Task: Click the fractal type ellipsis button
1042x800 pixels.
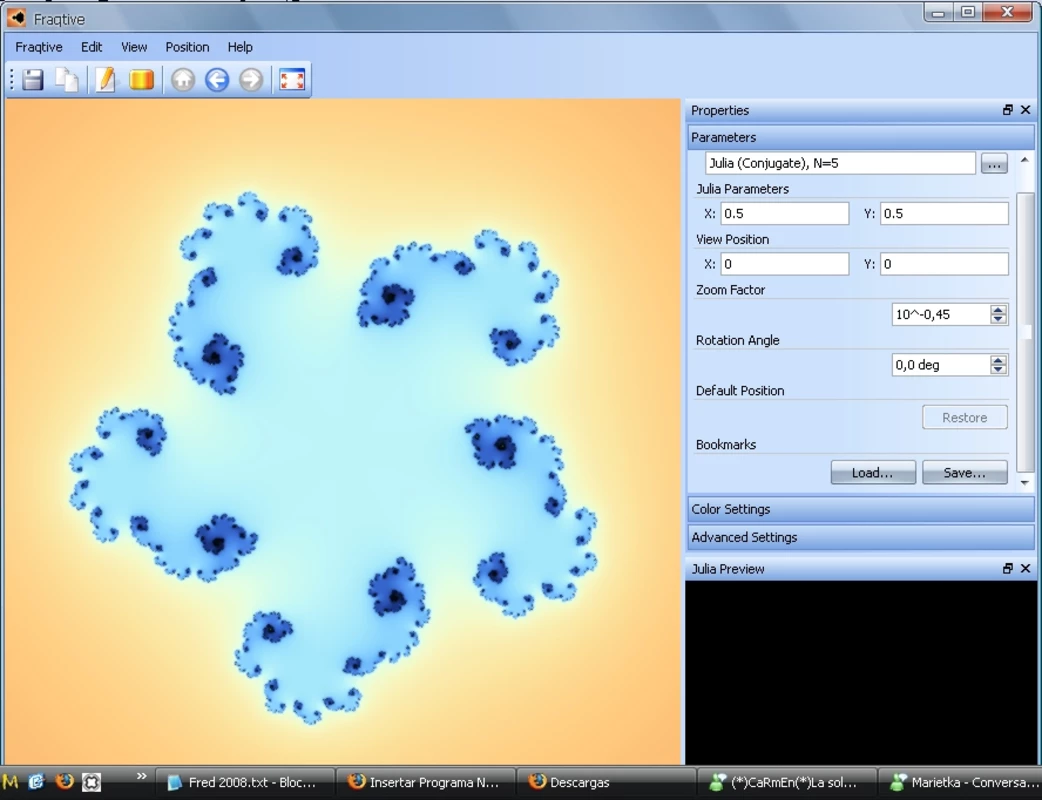Action: pos(994,163)
